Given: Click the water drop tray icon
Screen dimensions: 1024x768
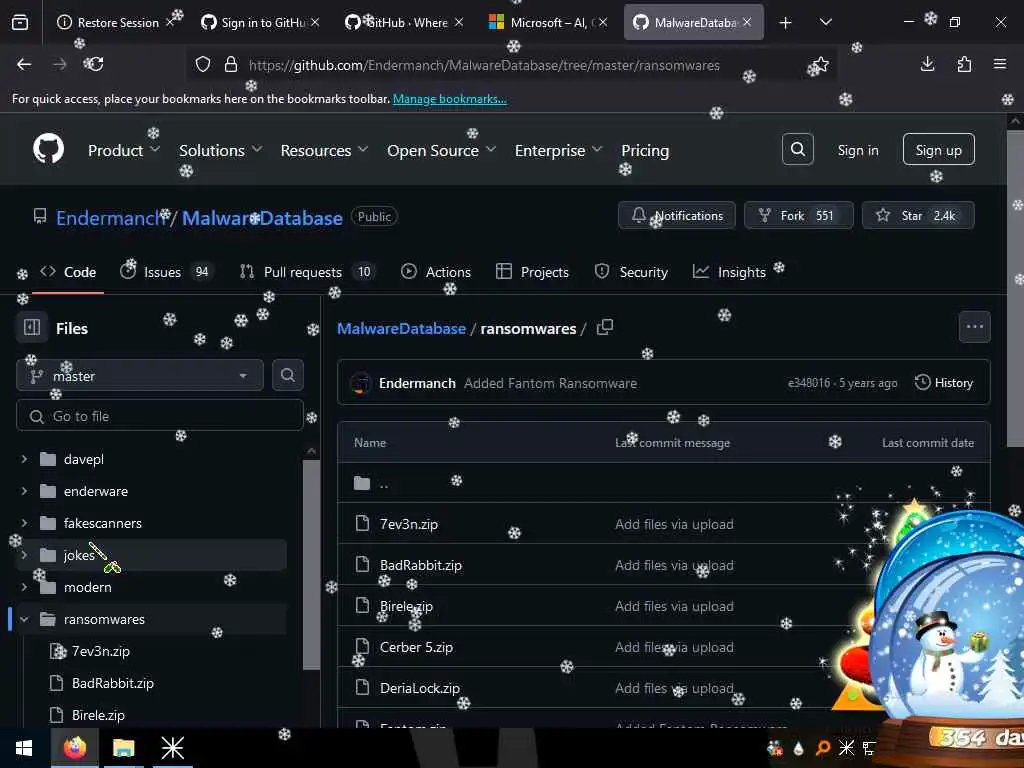Looking at the screenshot, I should (798, 748).
